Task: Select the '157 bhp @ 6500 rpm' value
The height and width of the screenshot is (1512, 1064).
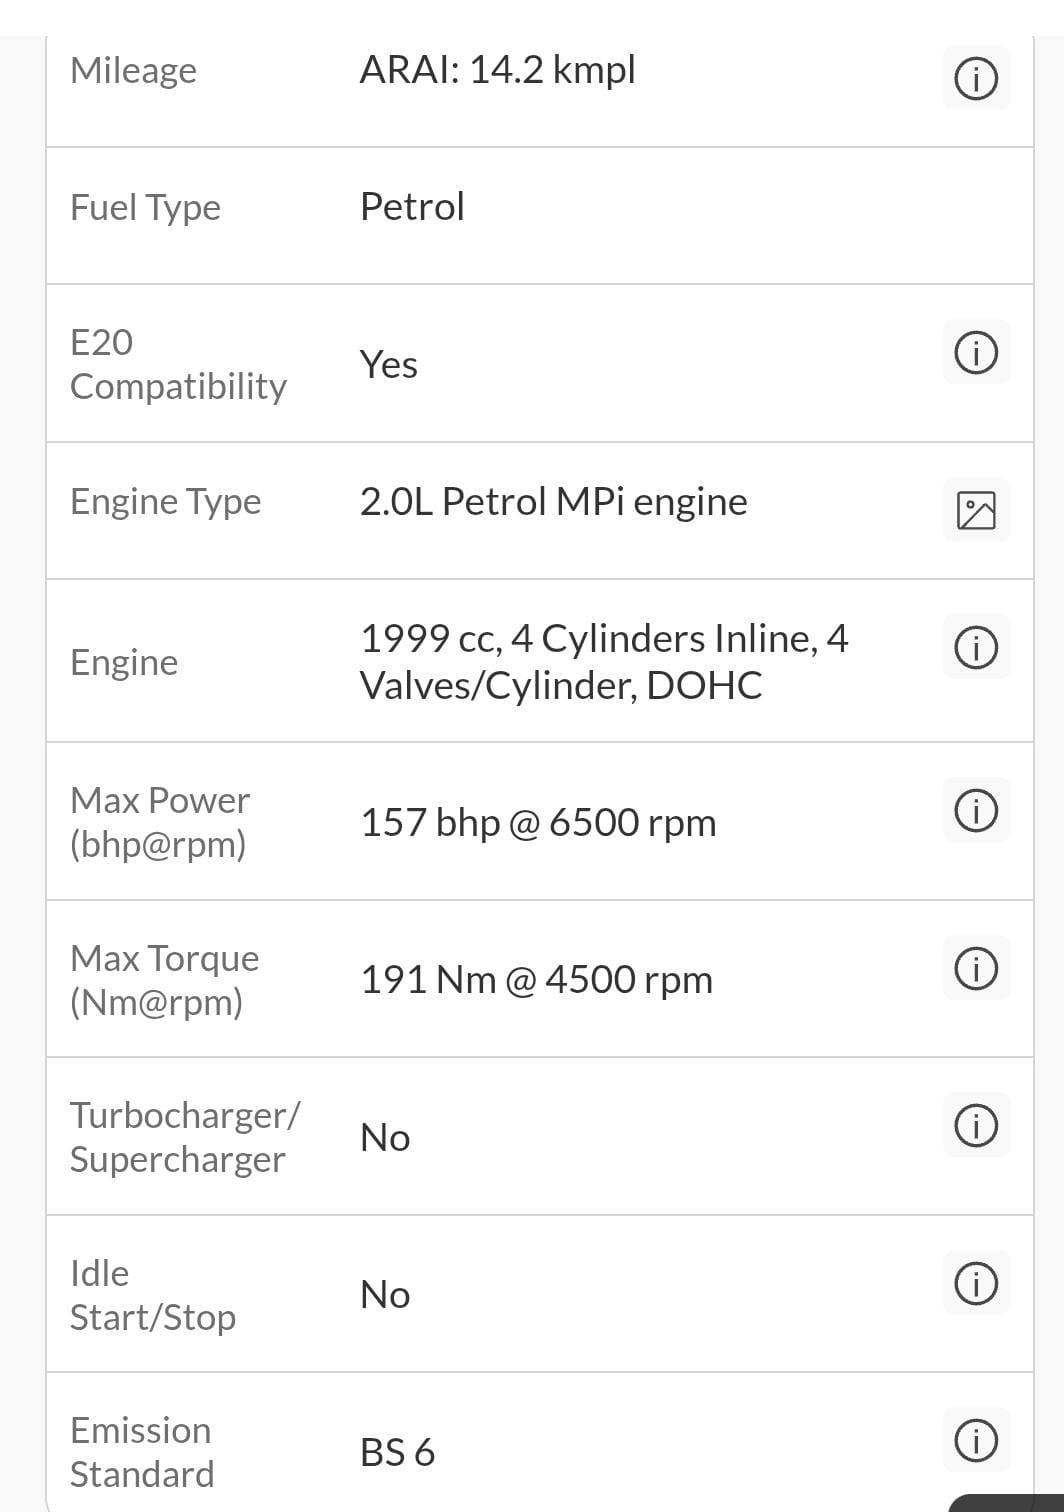Action: (x=538, y=823)
